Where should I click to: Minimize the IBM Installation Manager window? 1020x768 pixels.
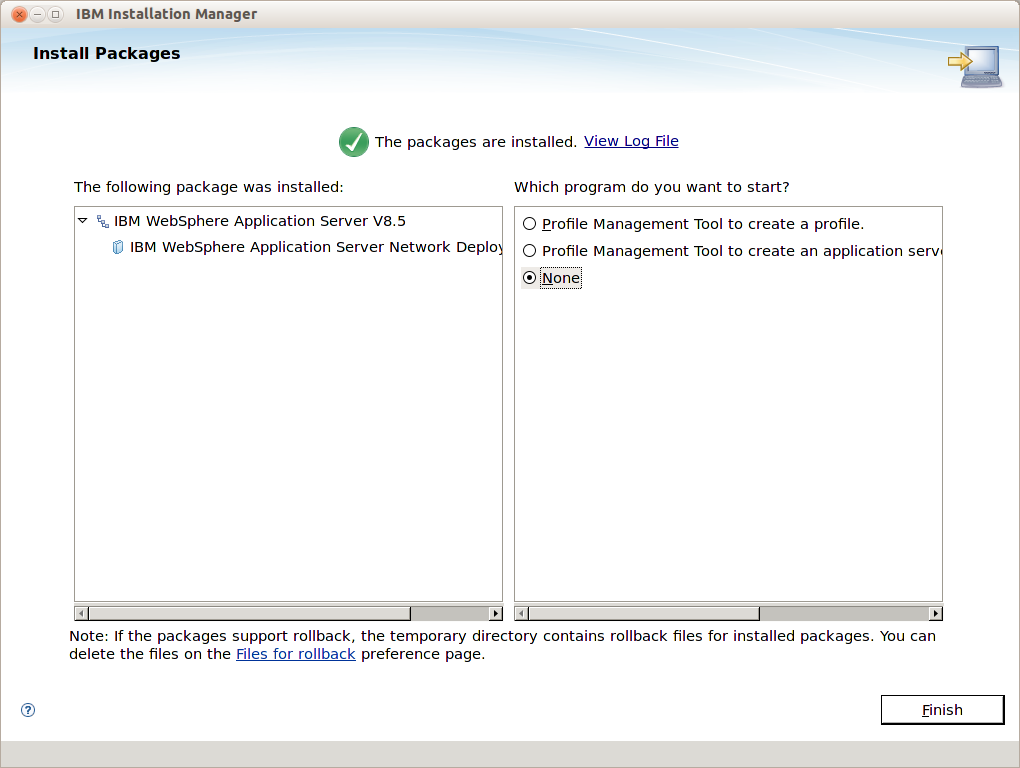(x=38, y=14)
